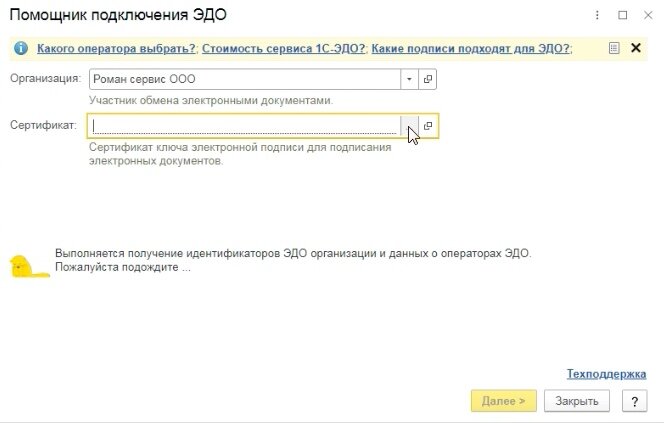Expand the Организация dropdown list
This screenshot has height=423, width=664.
[409, 79]
